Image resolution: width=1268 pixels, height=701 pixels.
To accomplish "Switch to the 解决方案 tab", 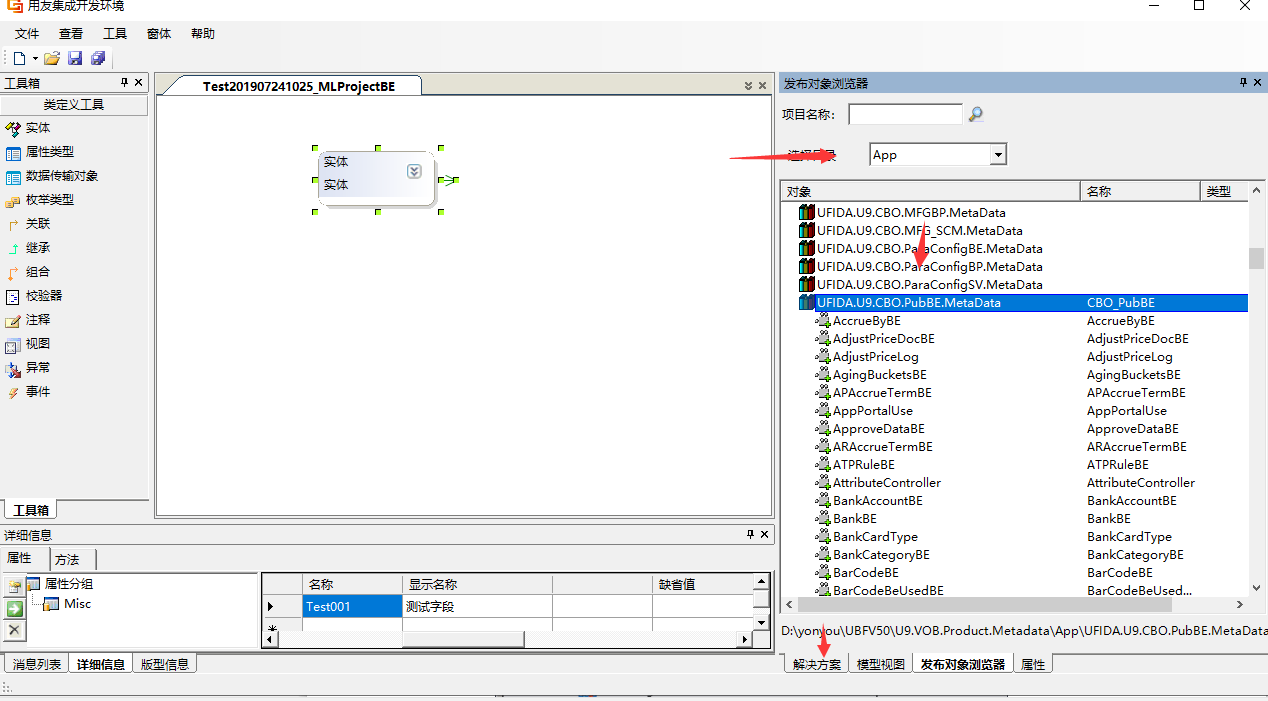I will pos(817,664).
